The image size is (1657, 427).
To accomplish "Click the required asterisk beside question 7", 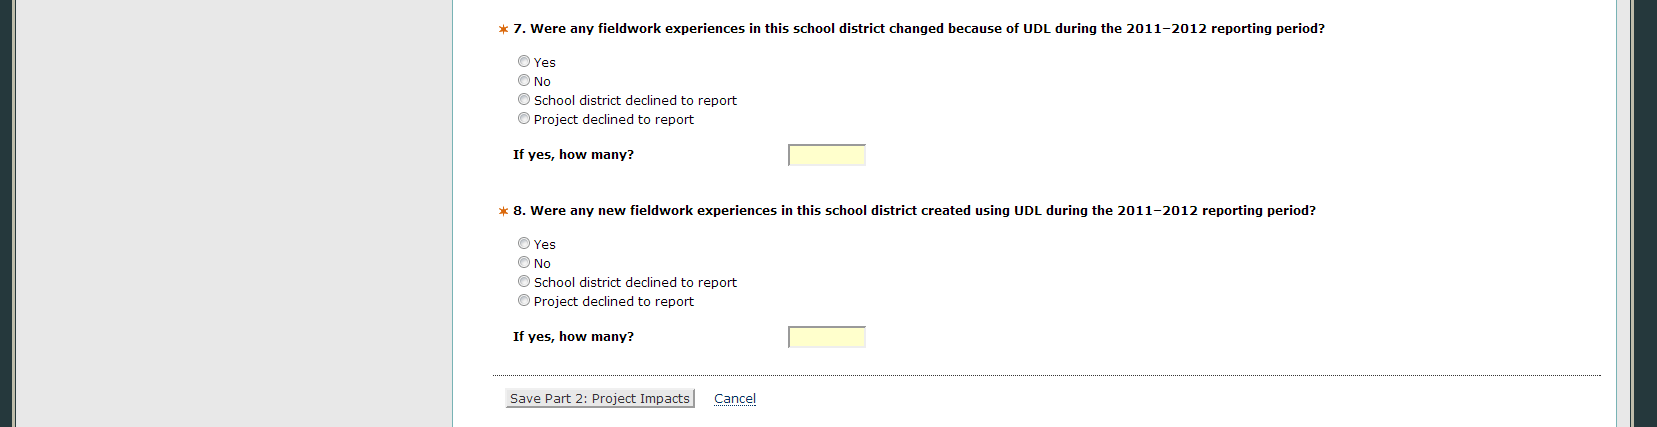I will 503,29.
